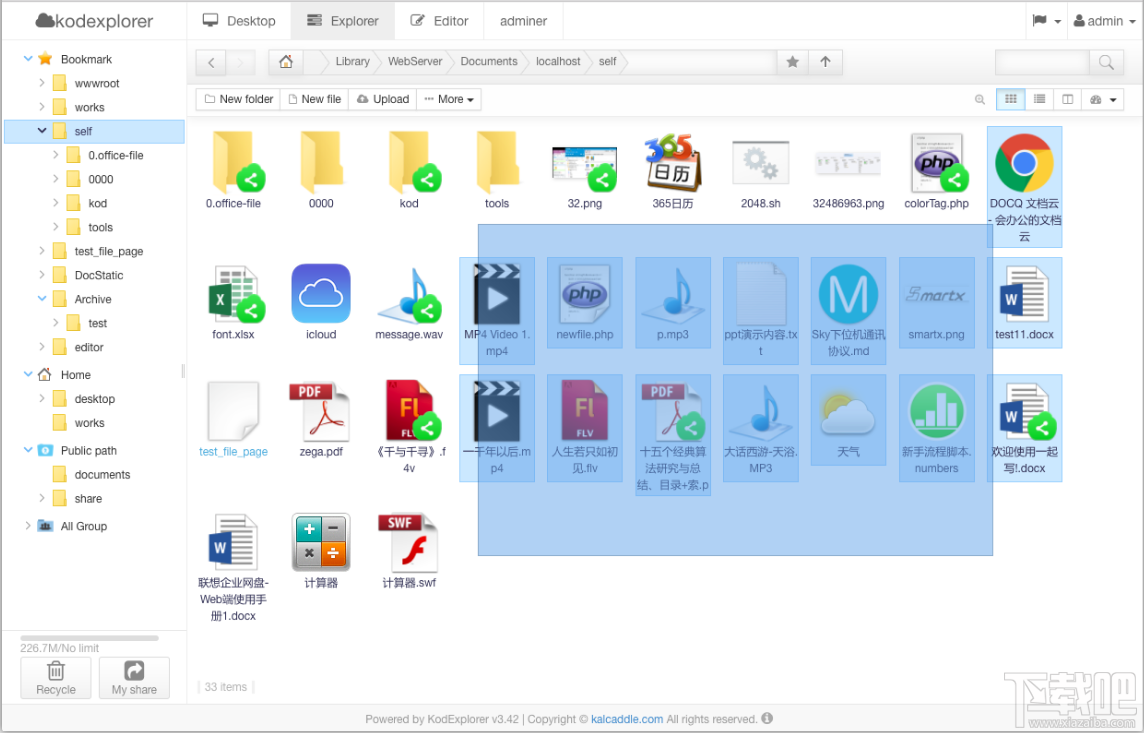Collapse the Archive tree node

42,298
